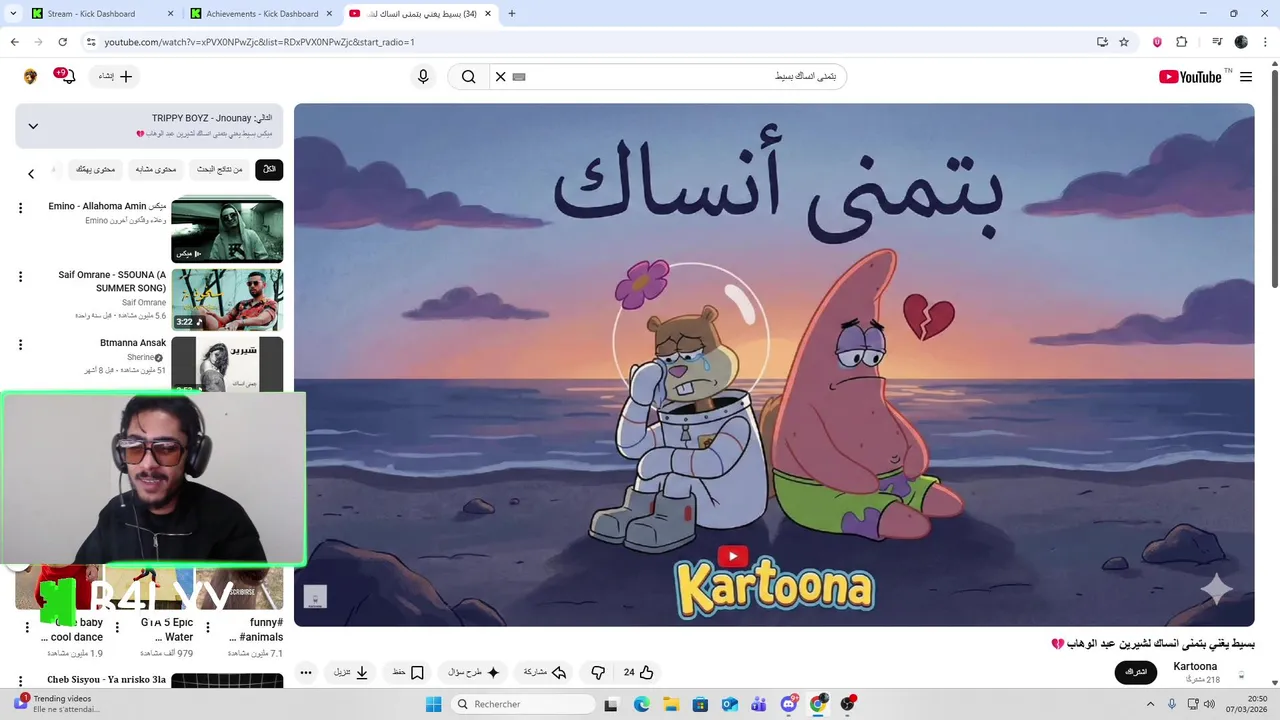The image size is (1280, 720).
Task: Navigate back in Chrome
Action: (14, 42)
